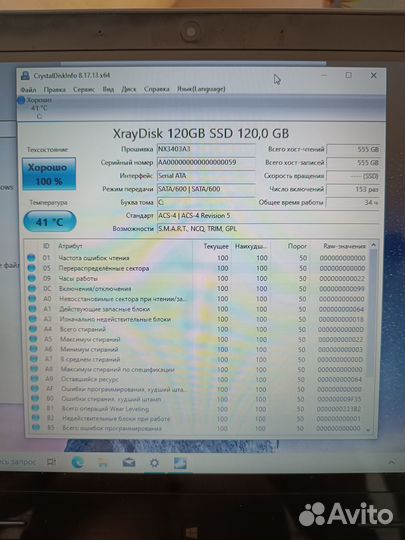This screenshot has height=540, width=405.
Task: Click the status dot for A7 В среднем стираний
Action: point(34,359)
